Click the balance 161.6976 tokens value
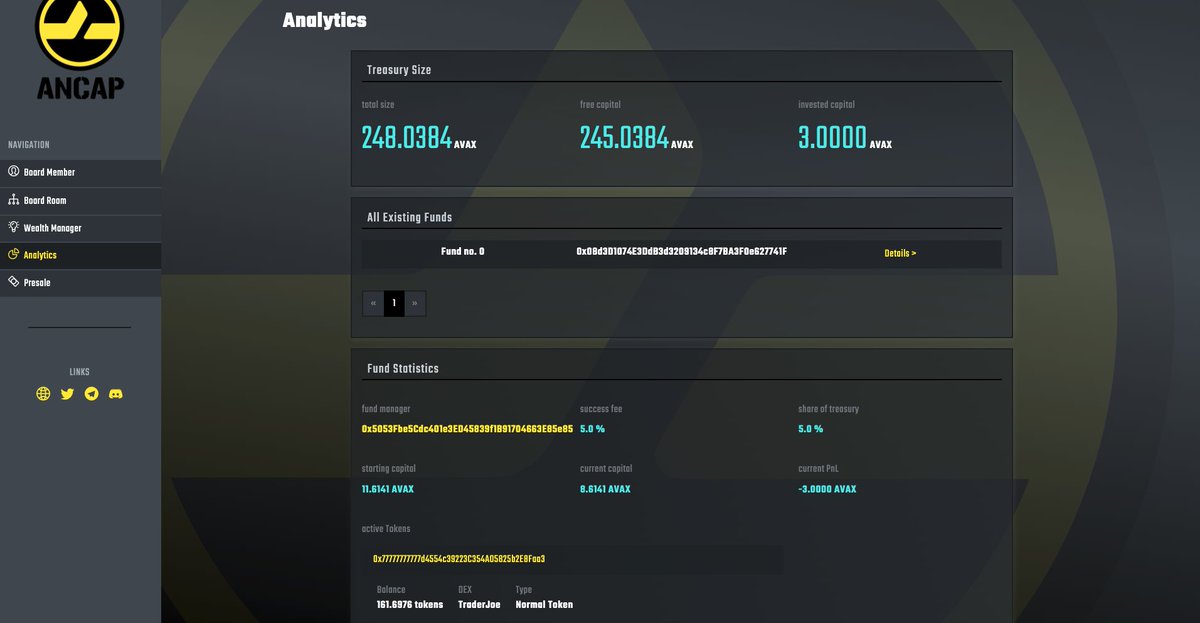Viewport: 1200px width, 623px height. [410, 605]
